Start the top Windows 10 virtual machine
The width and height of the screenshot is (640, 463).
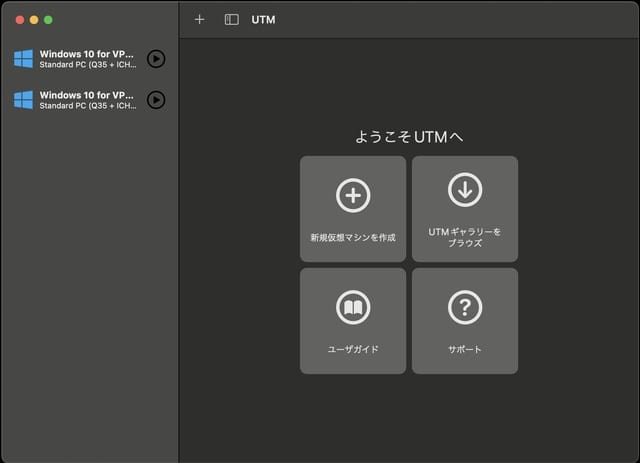click(x=156, y=59)
